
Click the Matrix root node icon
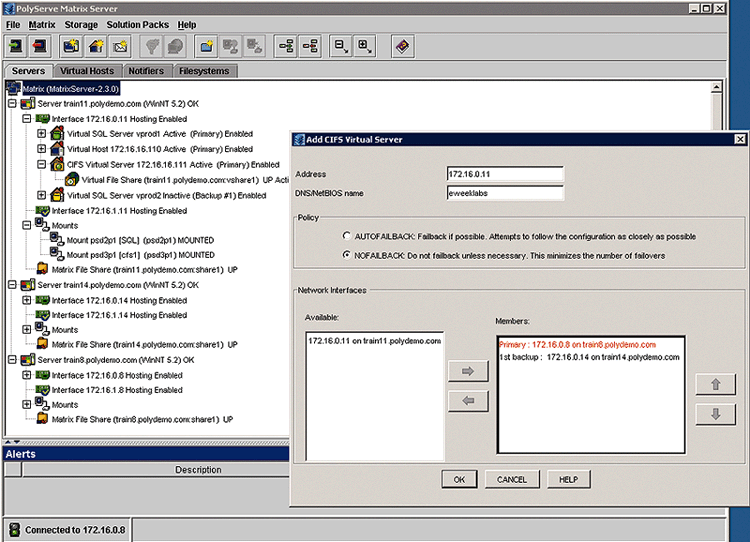click(13, 88)
